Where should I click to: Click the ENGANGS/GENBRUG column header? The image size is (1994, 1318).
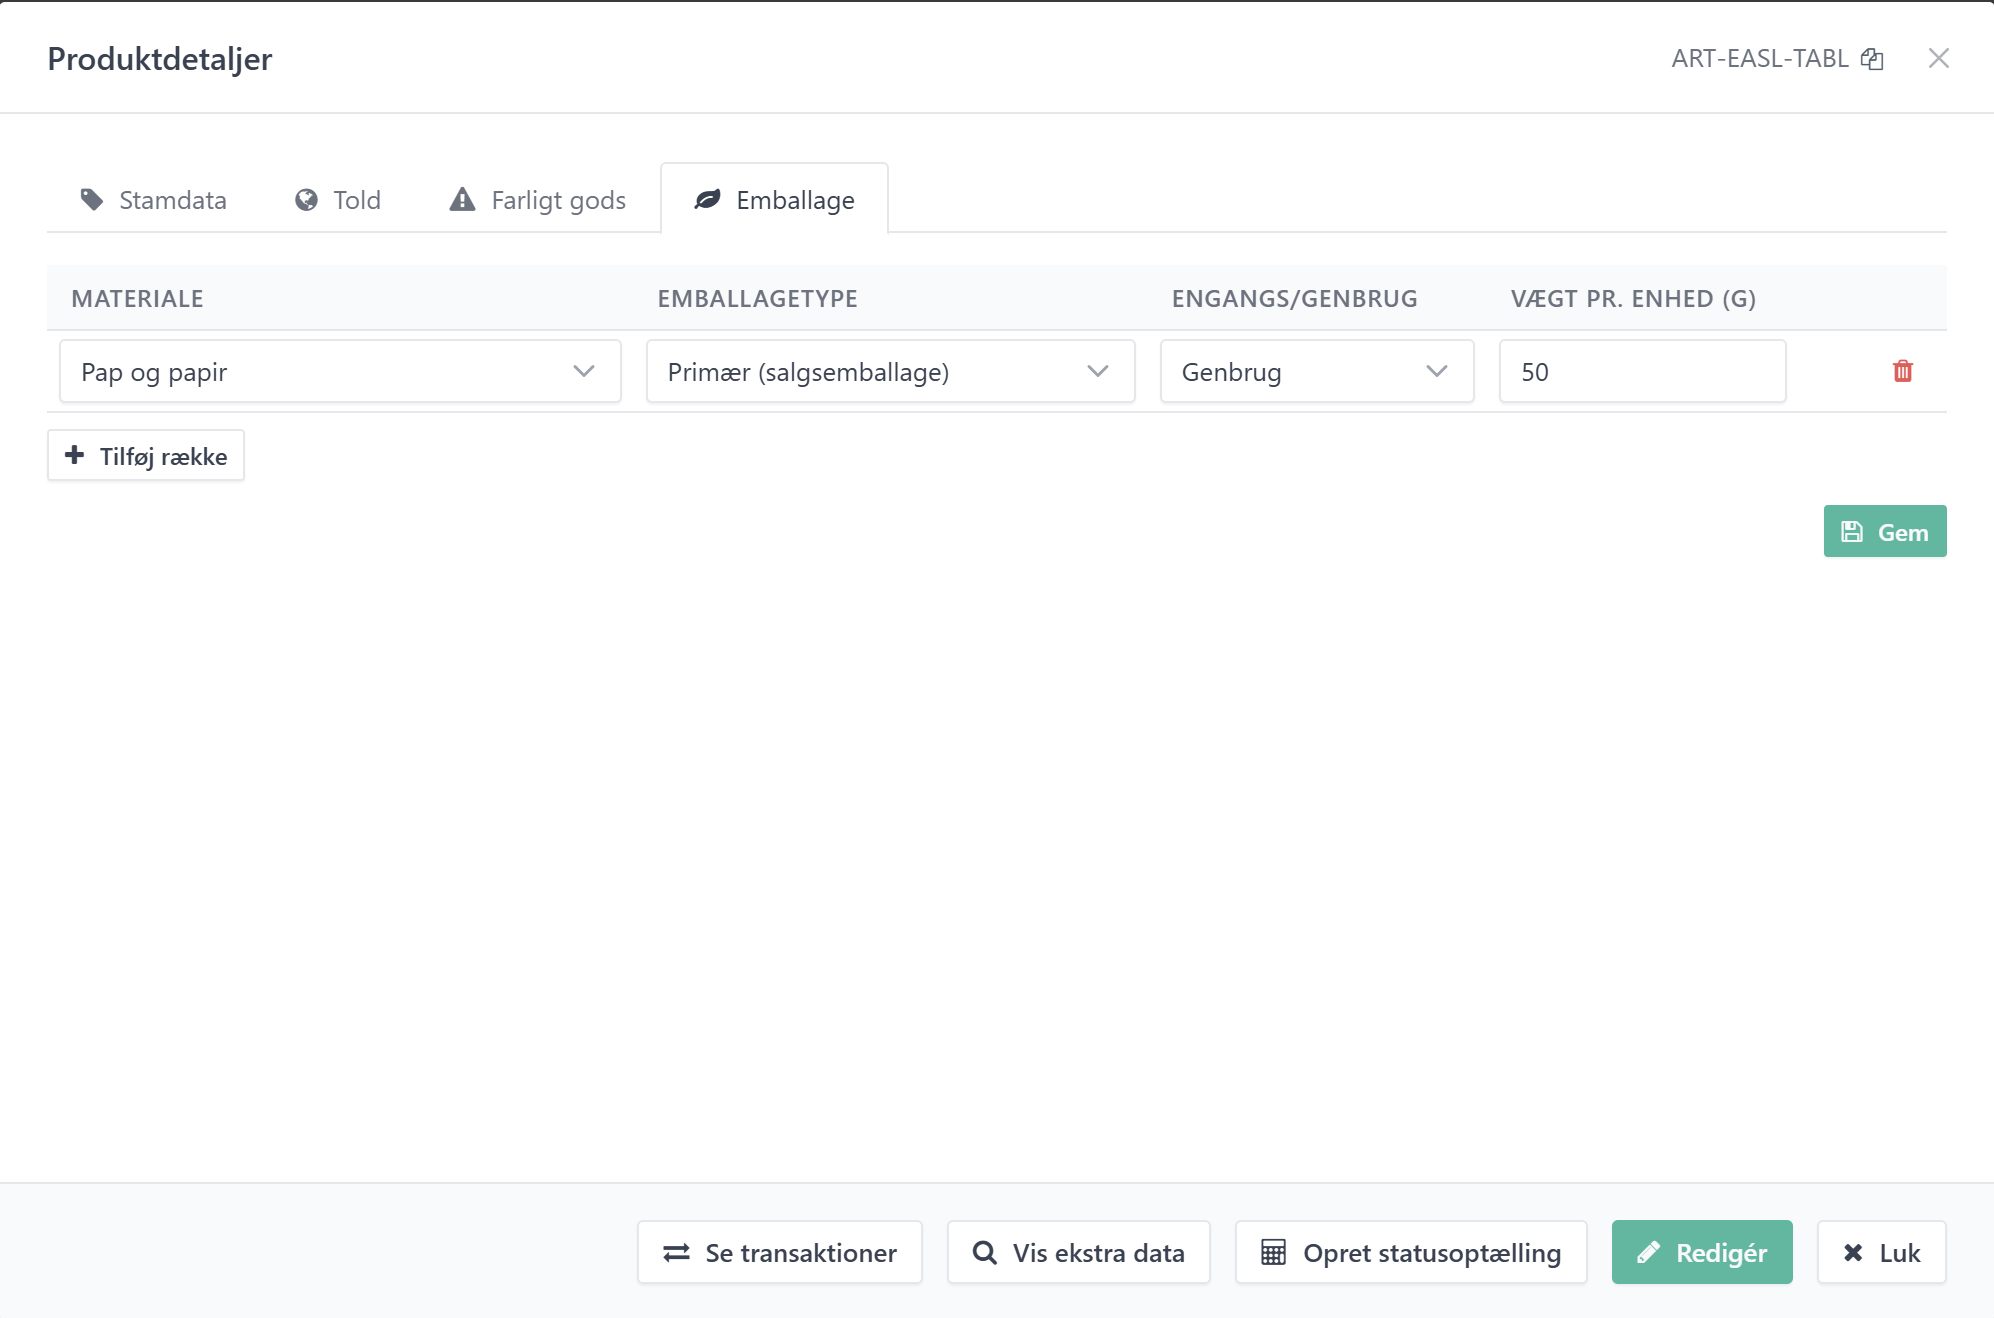click(x=1295, y=299)
